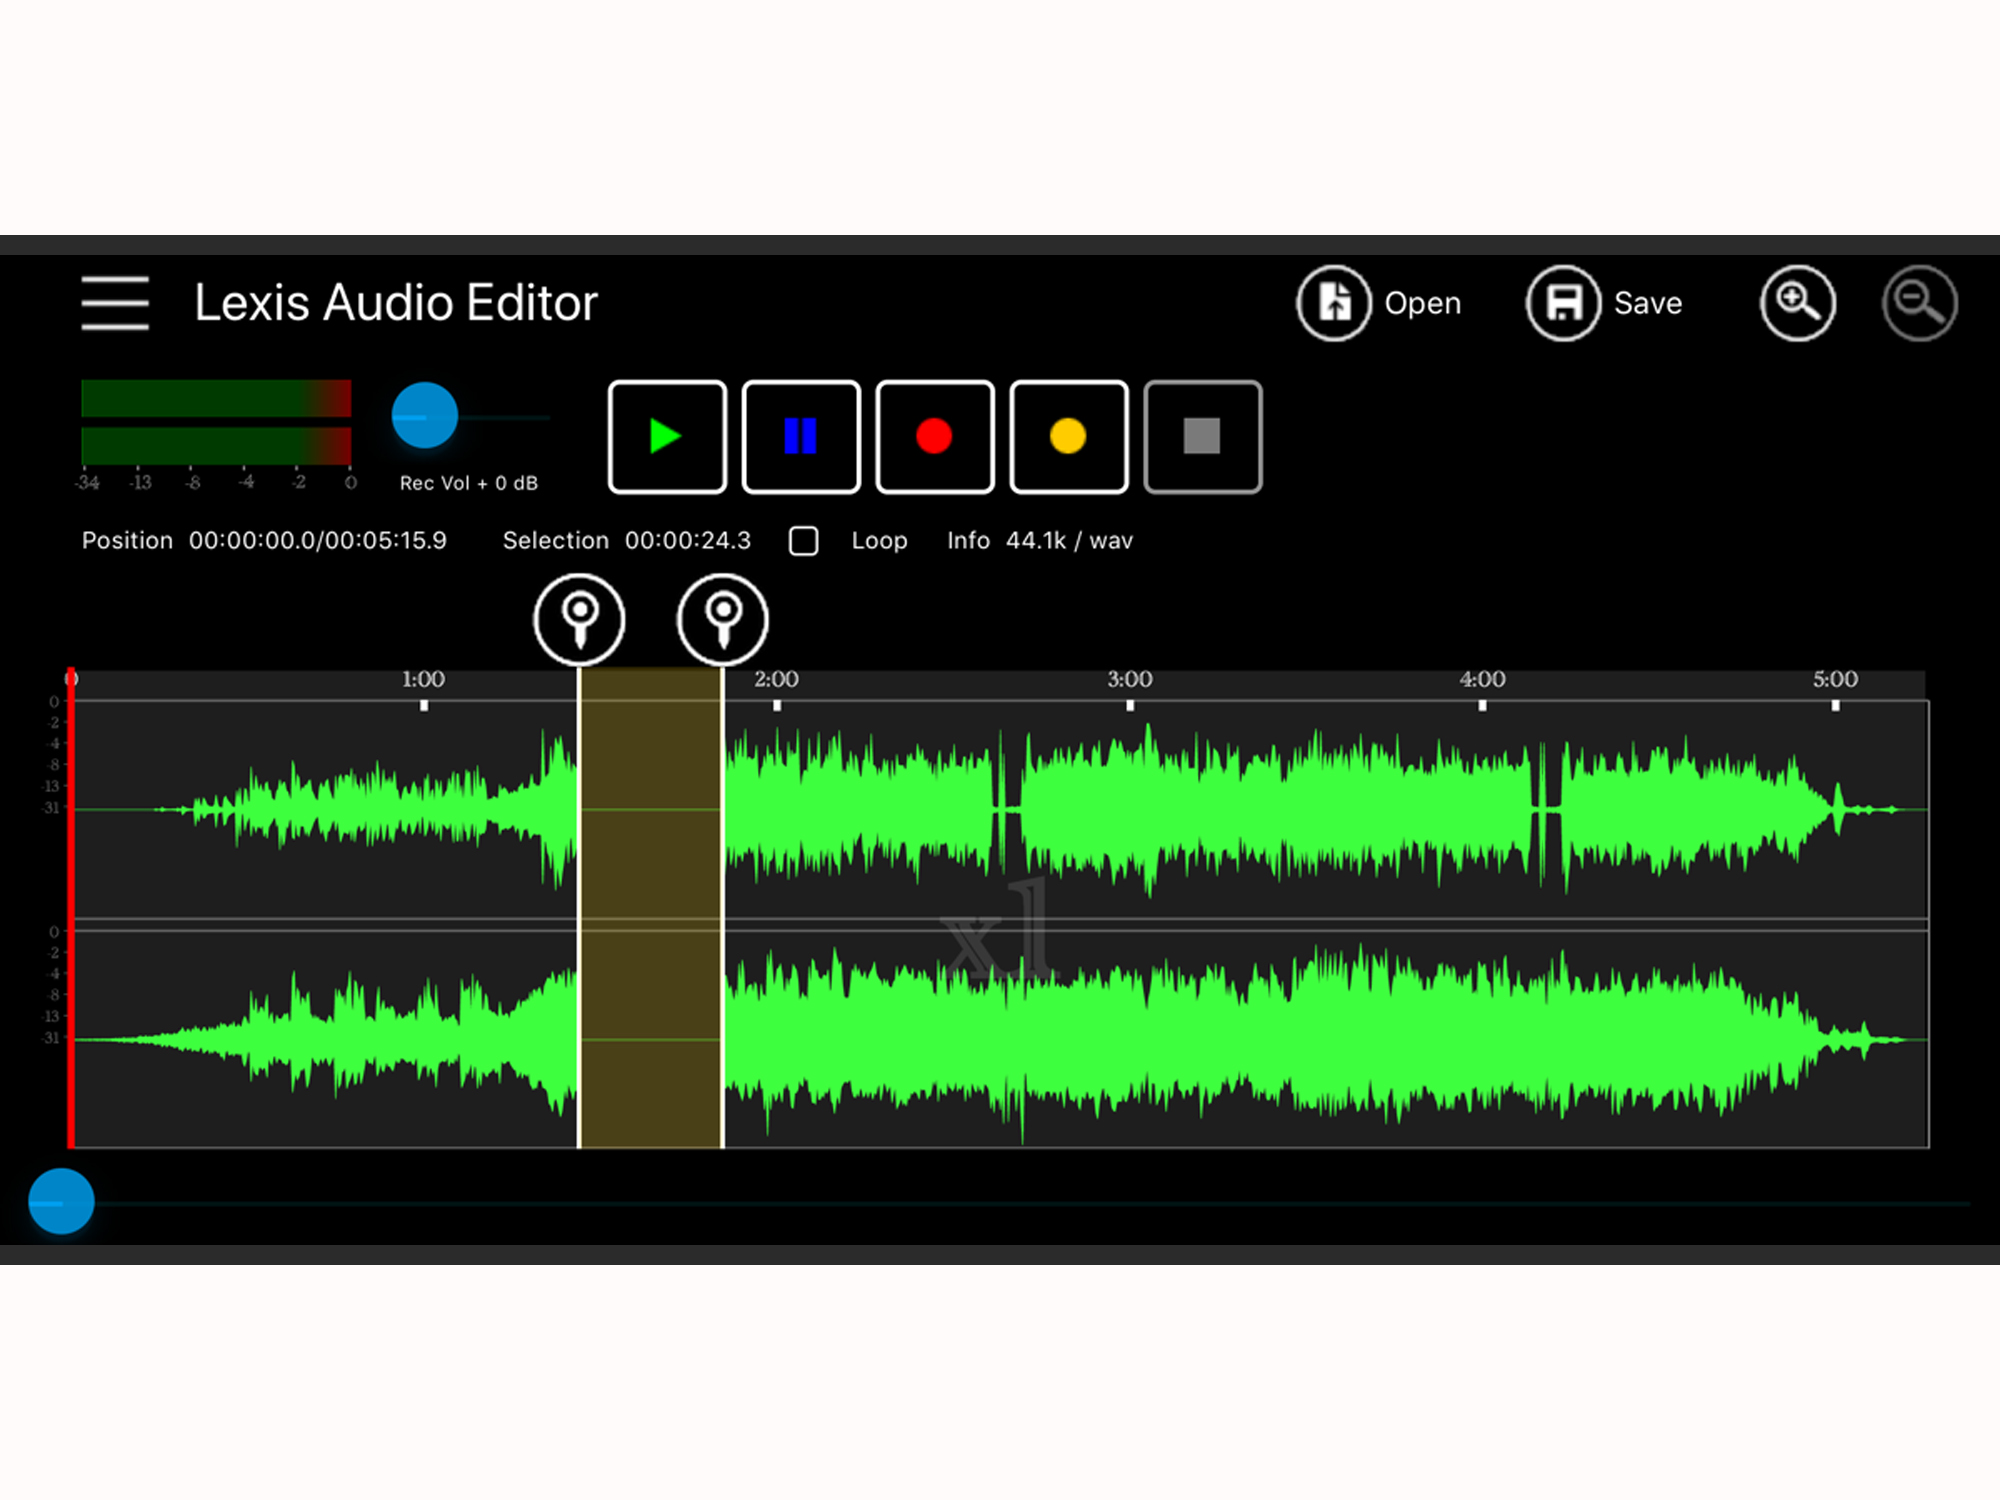
Task: Enable the Loop checkbox
Action: pos(803,541)
